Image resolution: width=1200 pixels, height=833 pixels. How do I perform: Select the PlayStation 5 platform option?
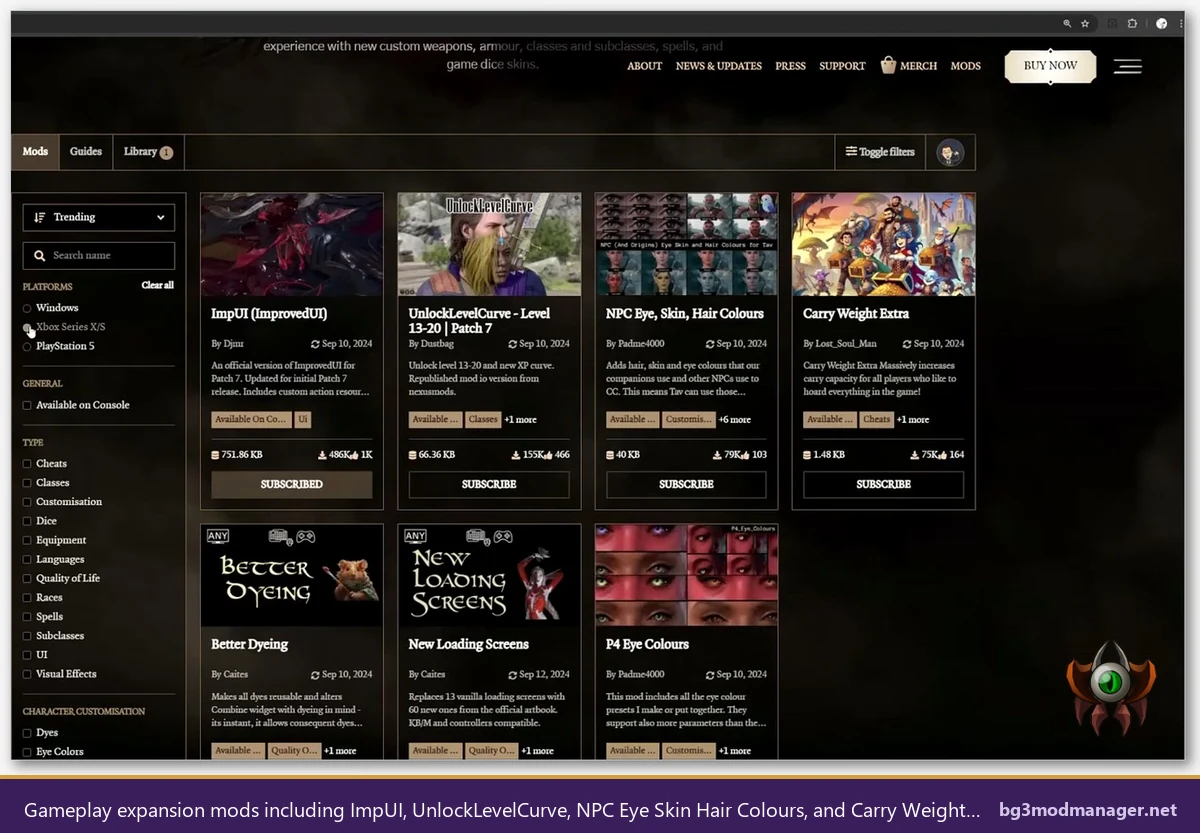(27, 346)
